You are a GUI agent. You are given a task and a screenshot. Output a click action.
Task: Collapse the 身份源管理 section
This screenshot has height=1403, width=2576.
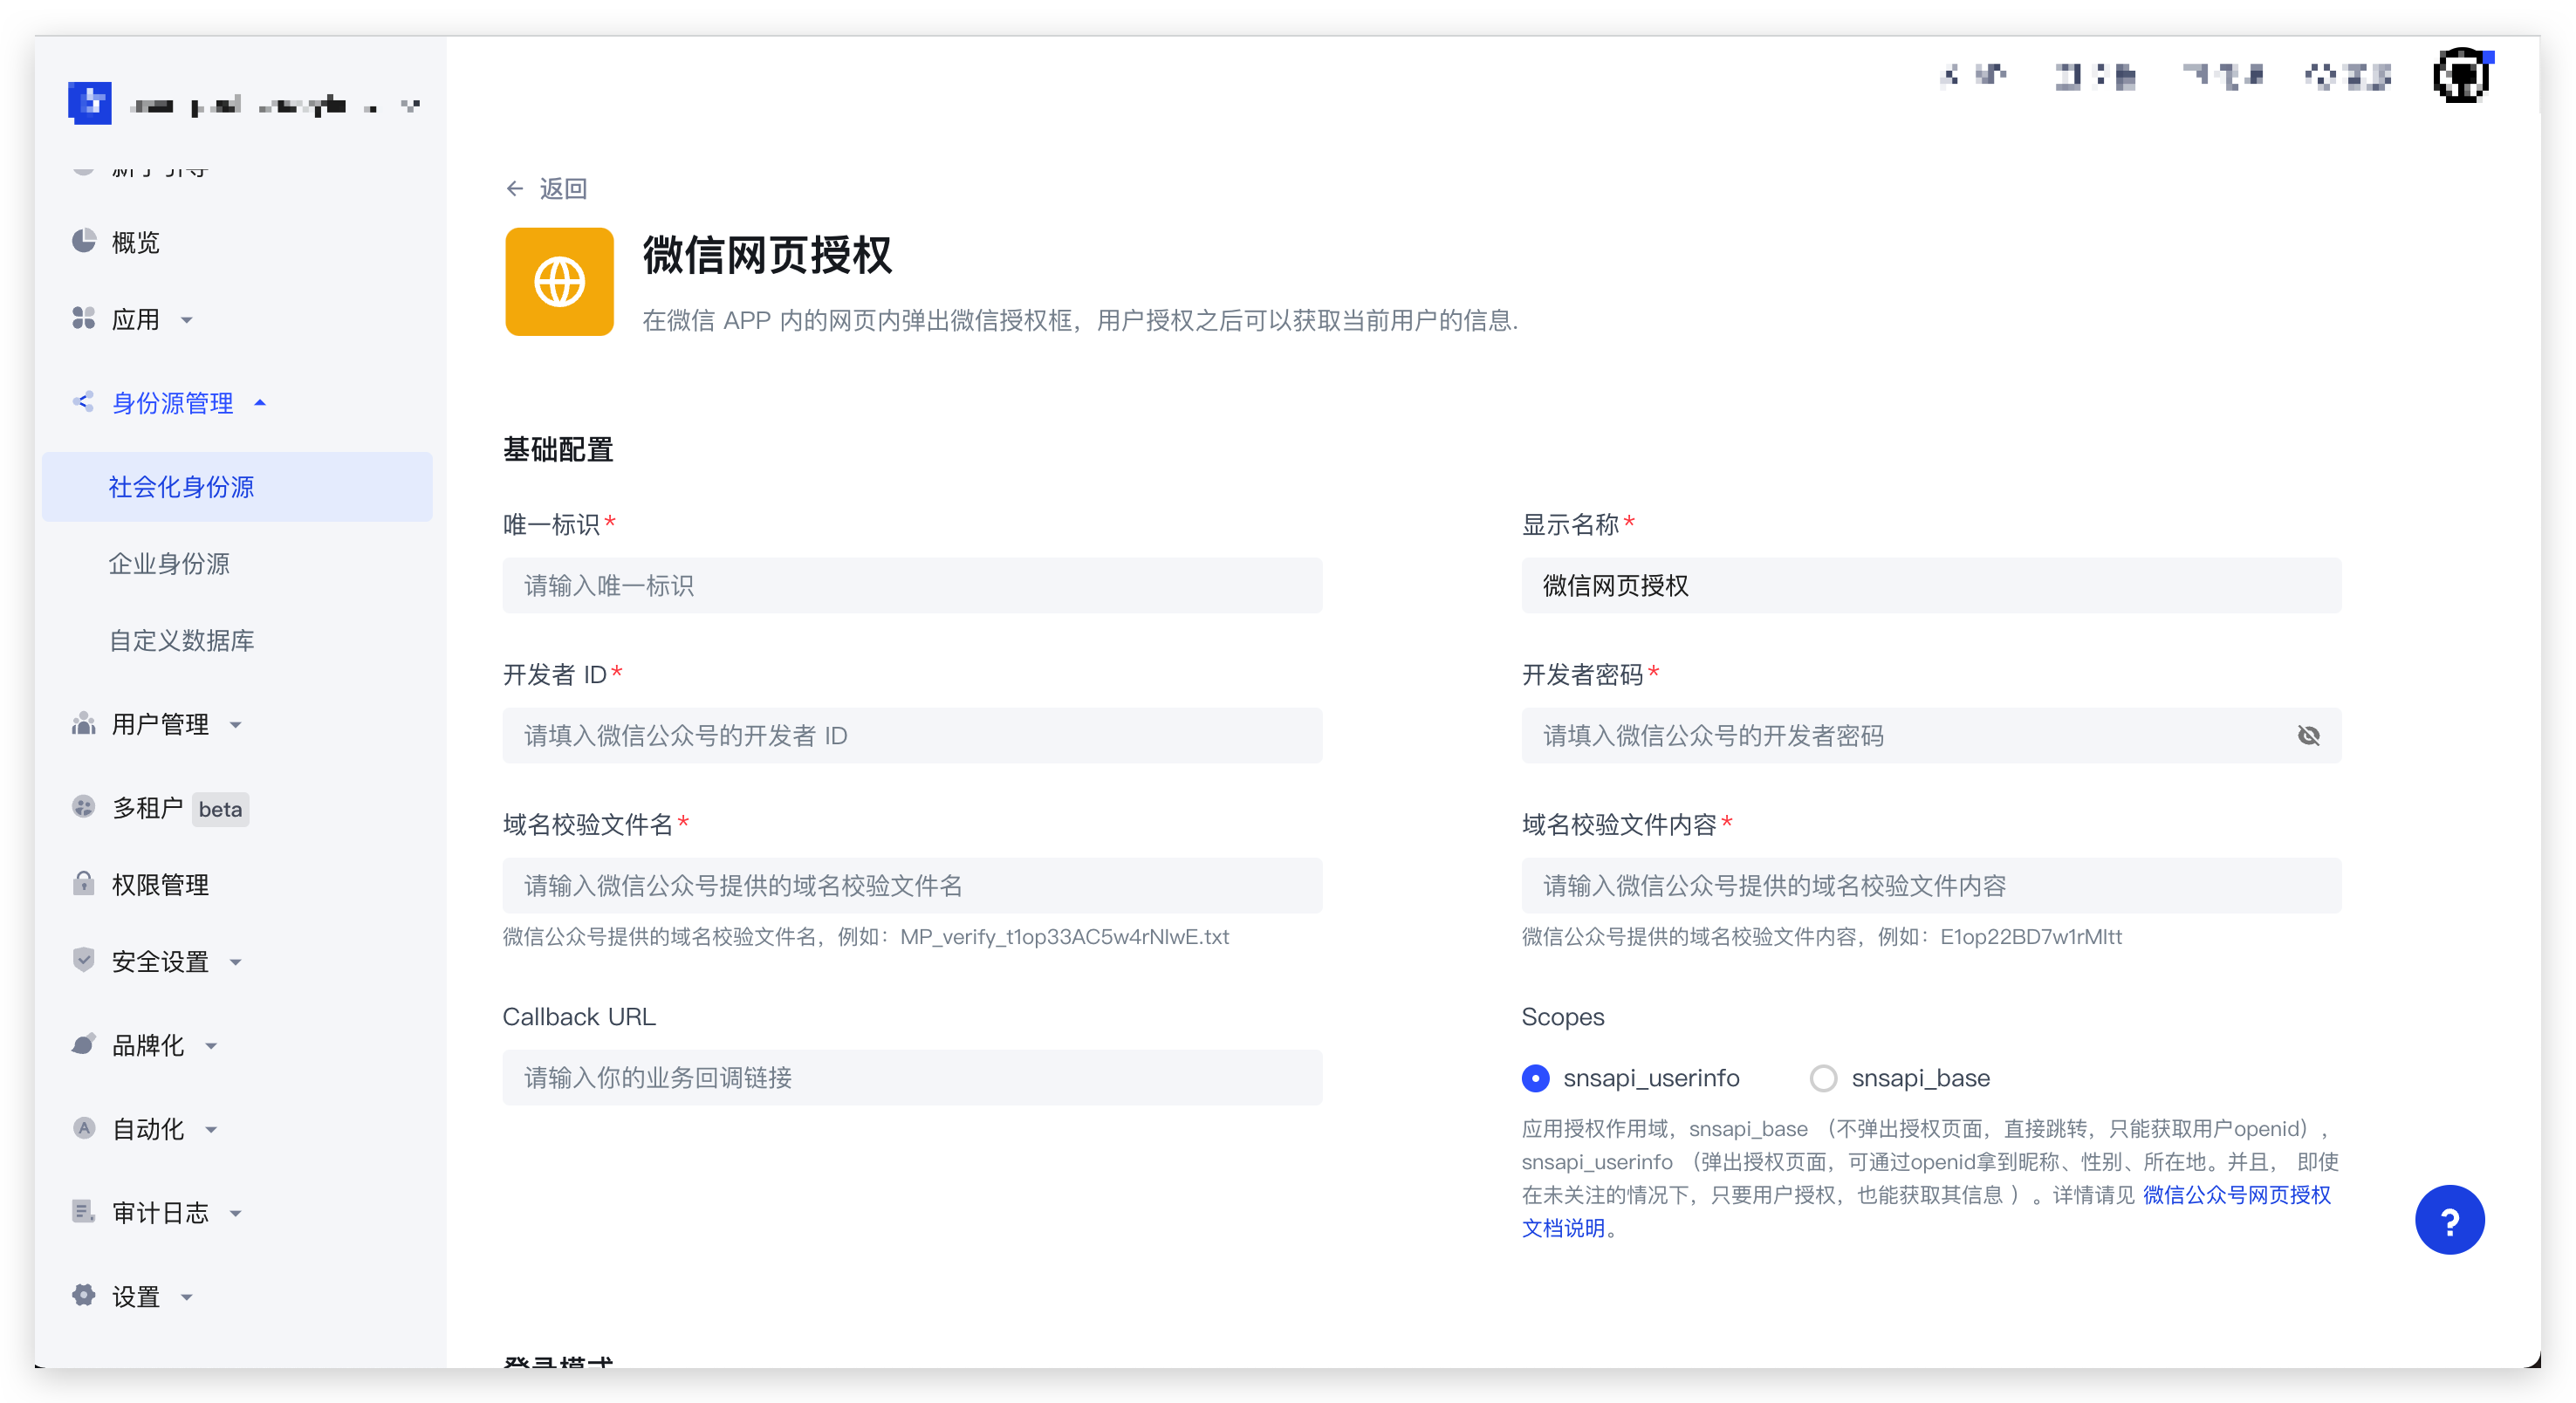click(261, 402)
